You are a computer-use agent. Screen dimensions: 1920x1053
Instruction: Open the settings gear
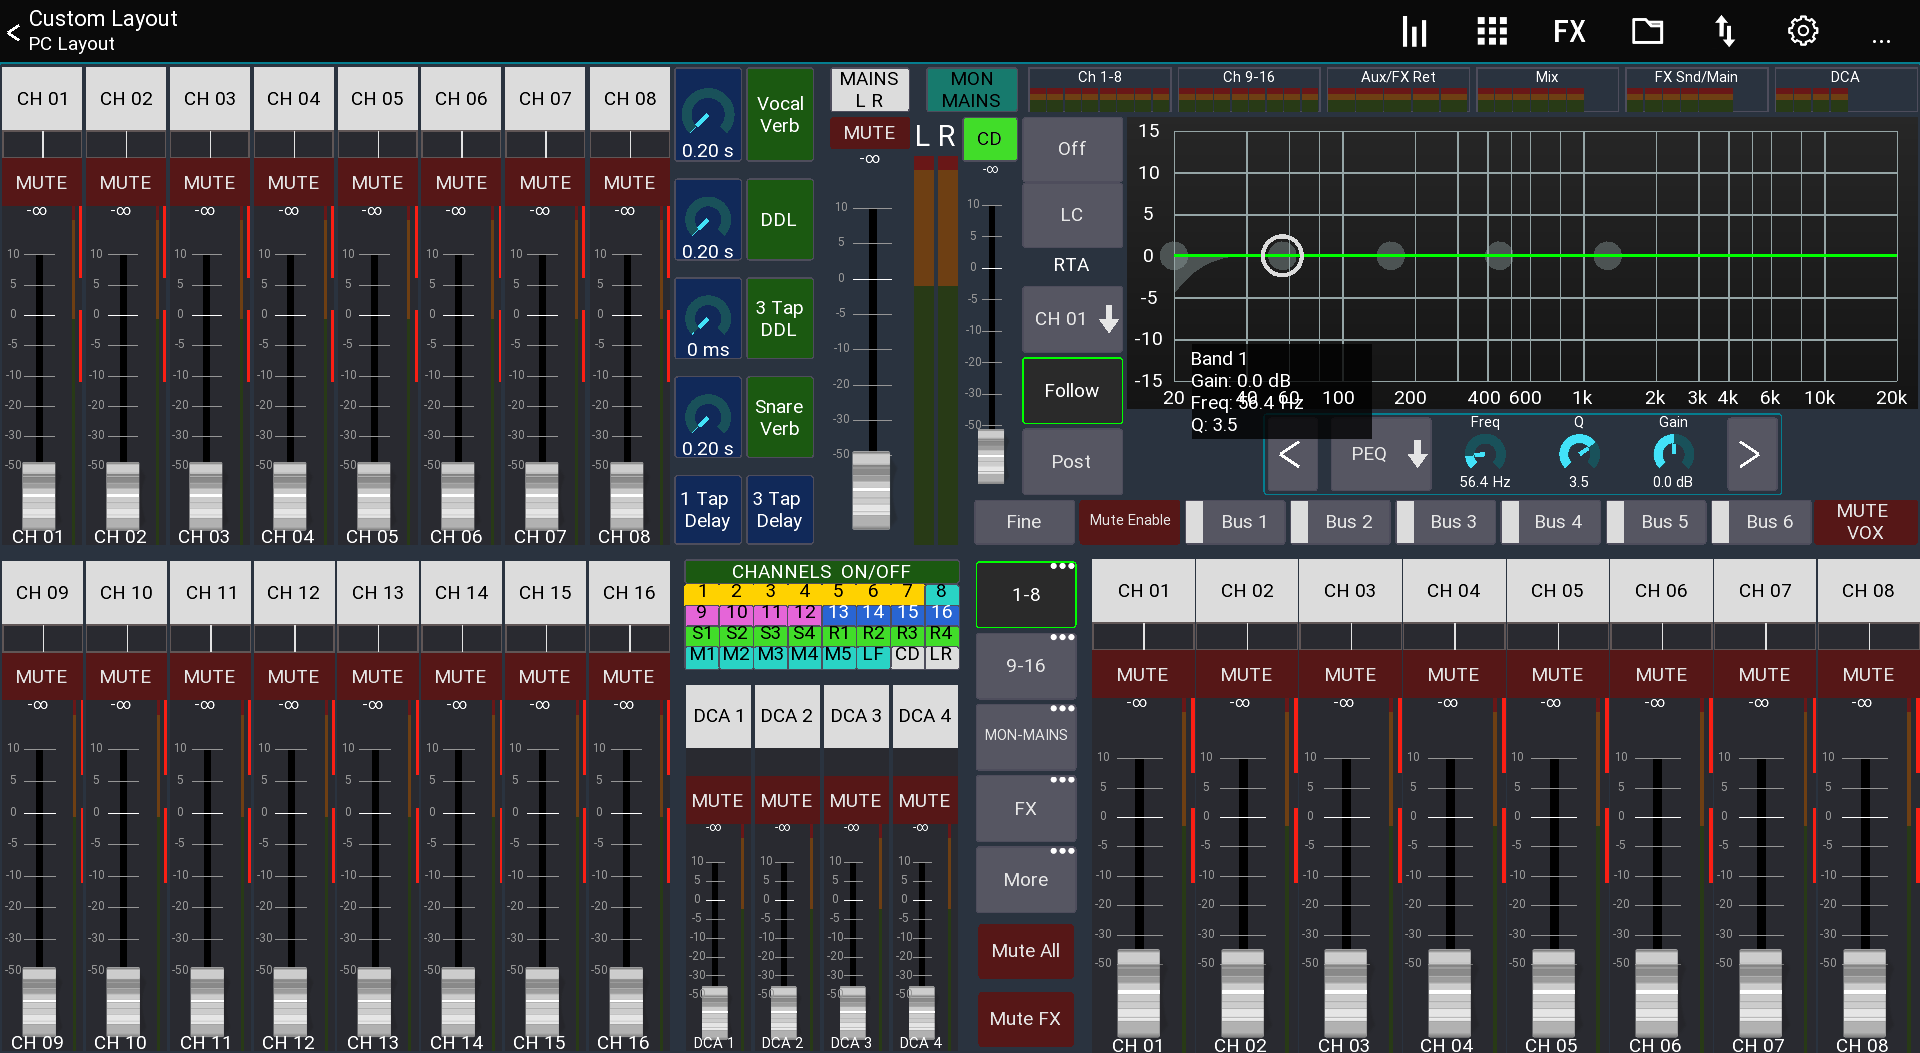click(x=1803, y=31)
